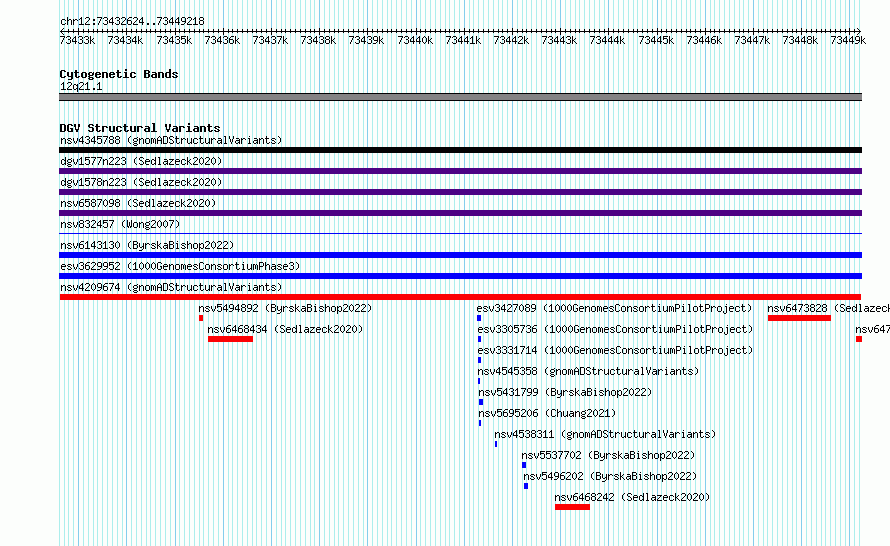Open nsv5431799 ByrskaBishop2022 label
This screenshot has width=890, height=546.
[x=565, y=392]
